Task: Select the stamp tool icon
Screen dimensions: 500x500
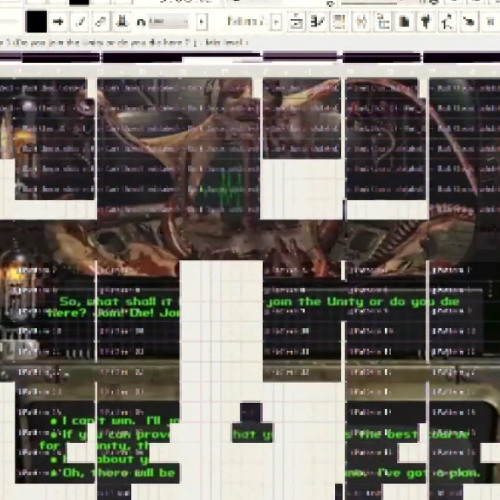Action: coord(121,22)
